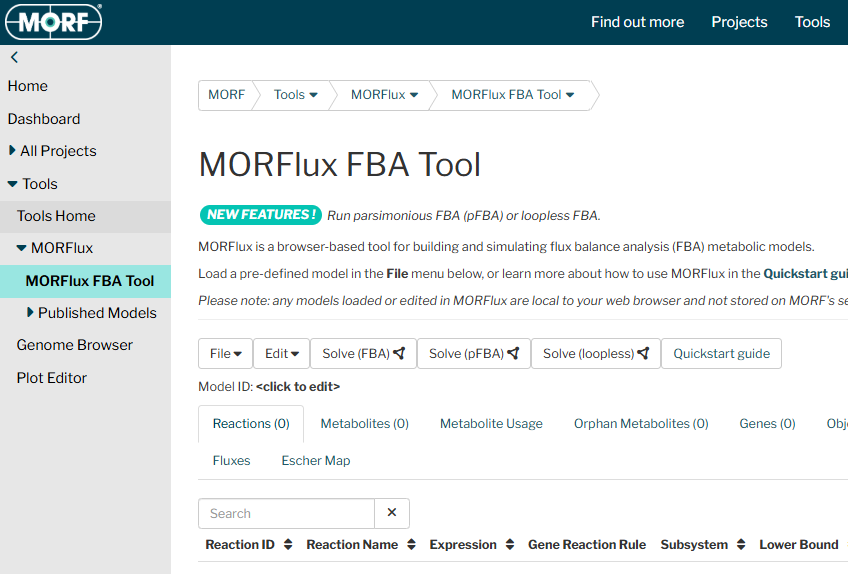The width and height of the screenshot is (848, 574).
Task: Open Genome Browser from sidebar
Action: [74, 345]
